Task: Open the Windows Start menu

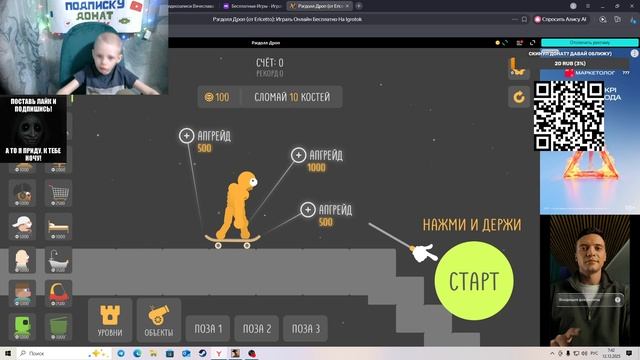Action: (8, 353)
